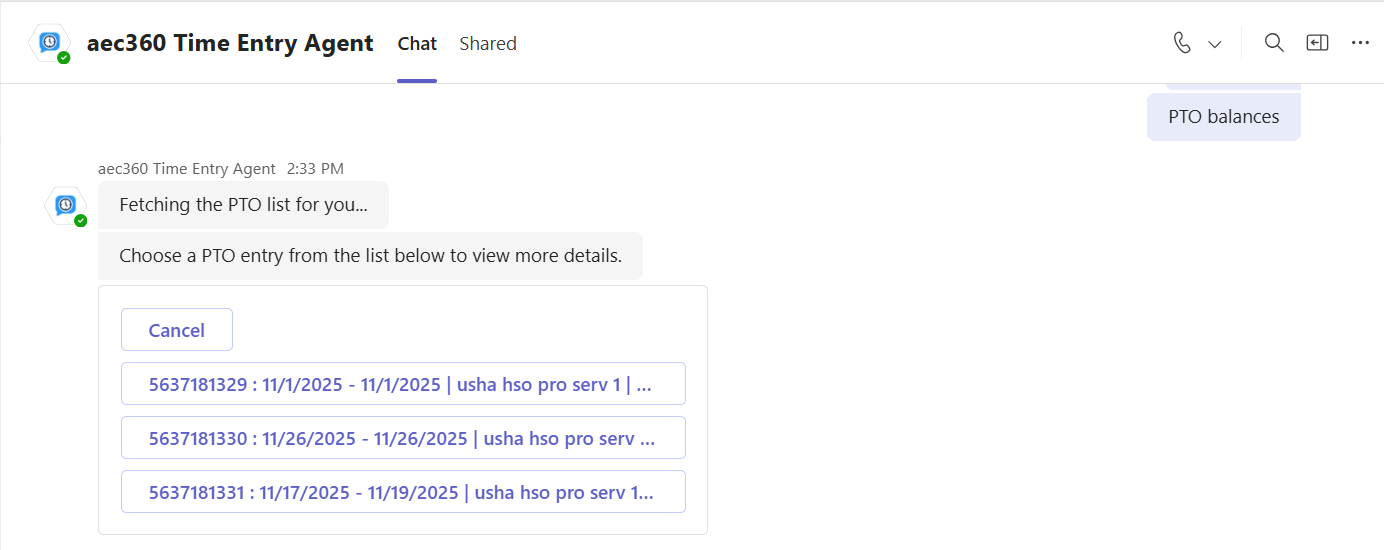
Task: Select PTO entry 5637181330 dated 11/26/2025
Action: pos(403,438)
